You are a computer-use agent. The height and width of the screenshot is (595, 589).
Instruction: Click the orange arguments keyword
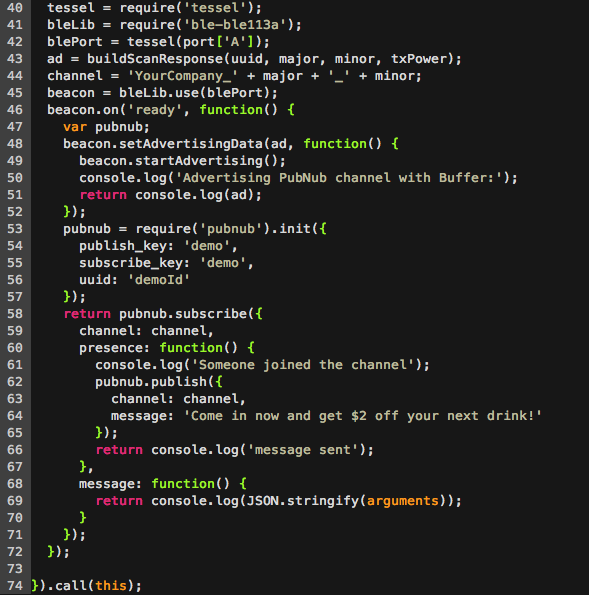[x=402, y=501]
